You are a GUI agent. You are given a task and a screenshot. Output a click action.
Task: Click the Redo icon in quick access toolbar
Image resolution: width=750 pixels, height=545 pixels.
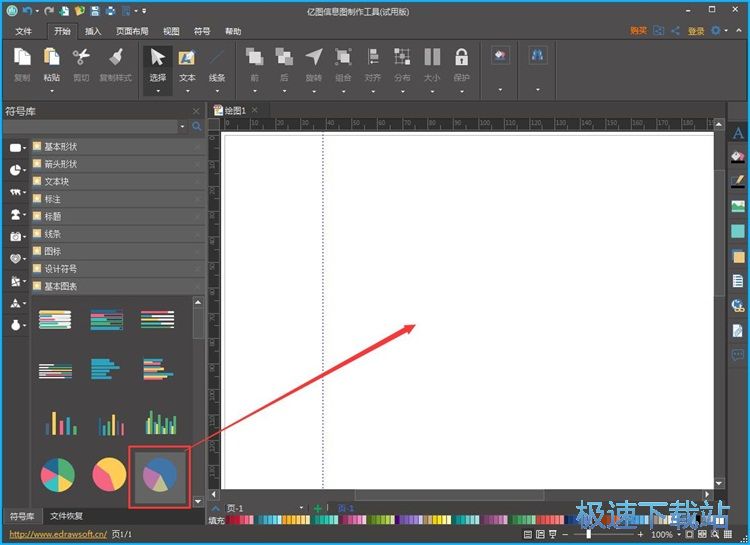(48, 11)
